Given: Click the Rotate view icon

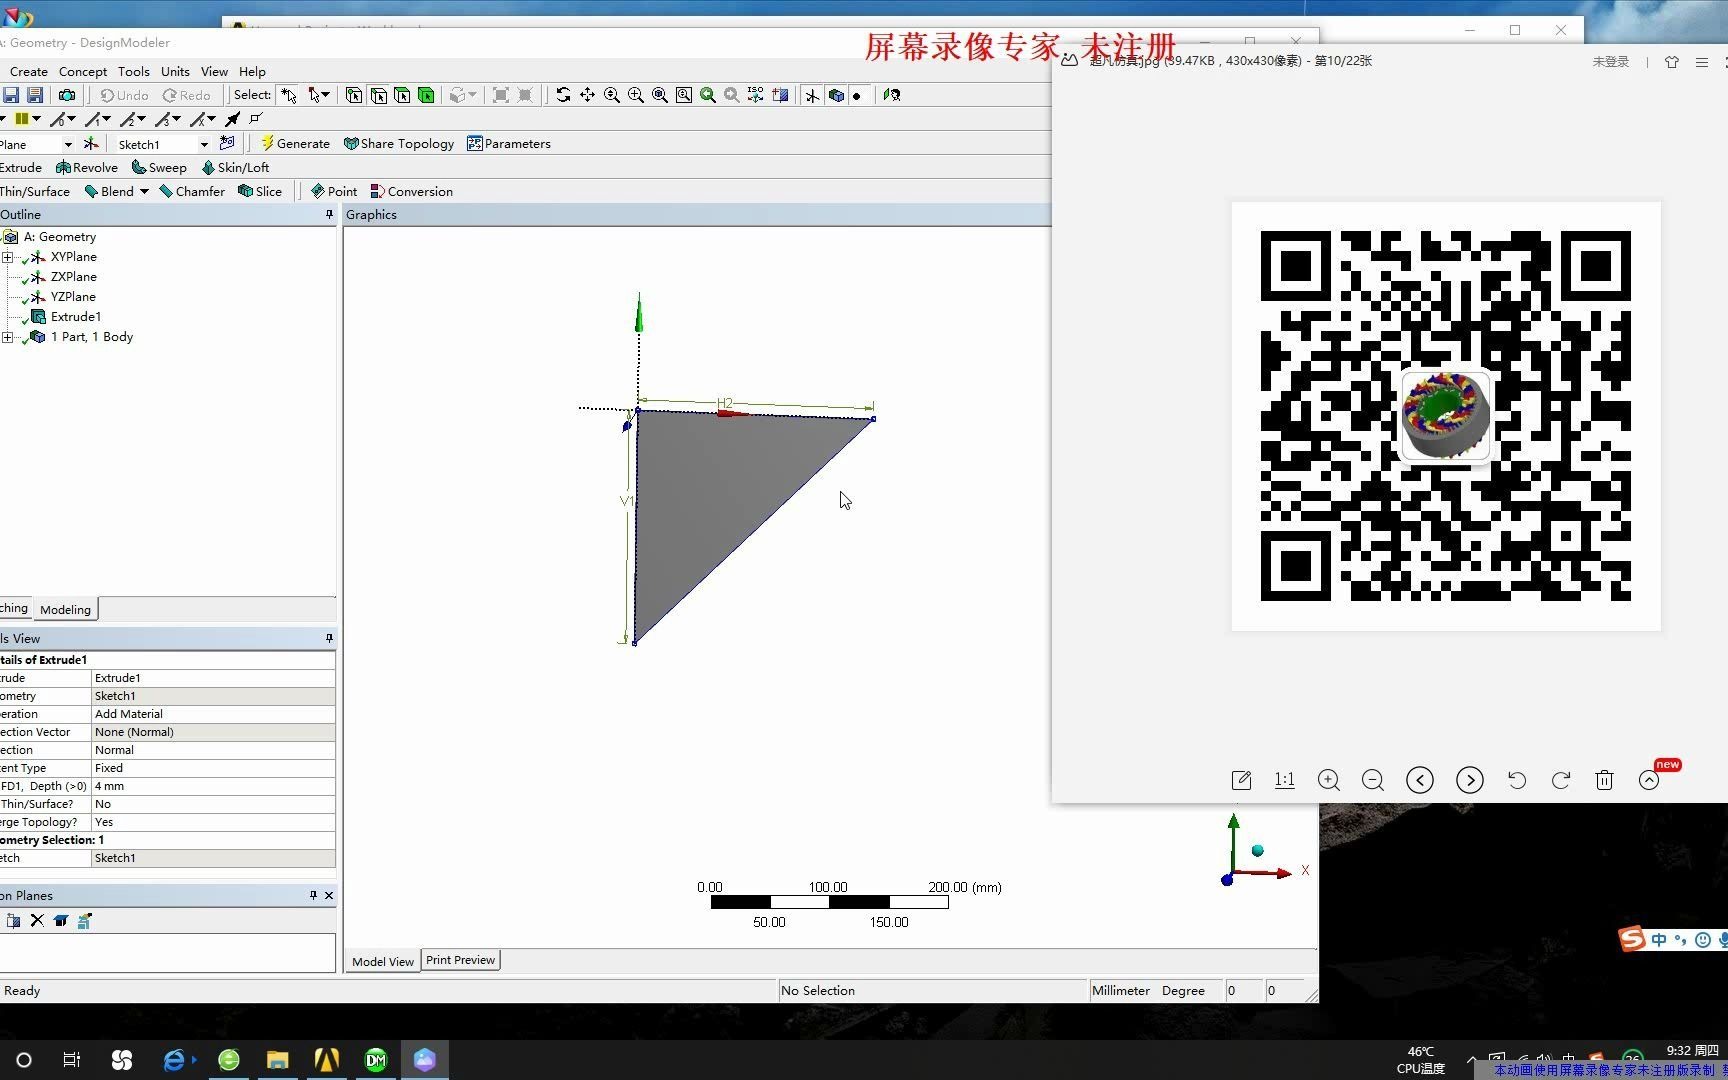Looking at the screenshot, I should click(563, 95).
